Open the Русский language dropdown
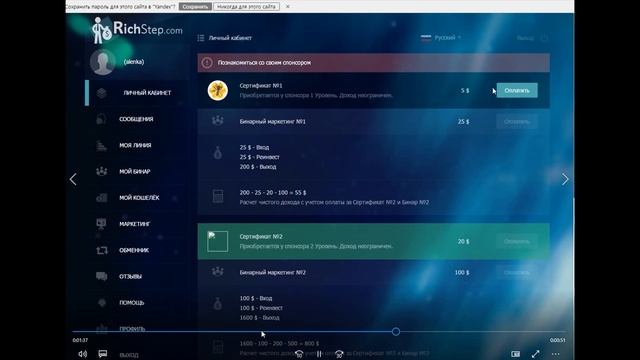 (x=441, y=38)
